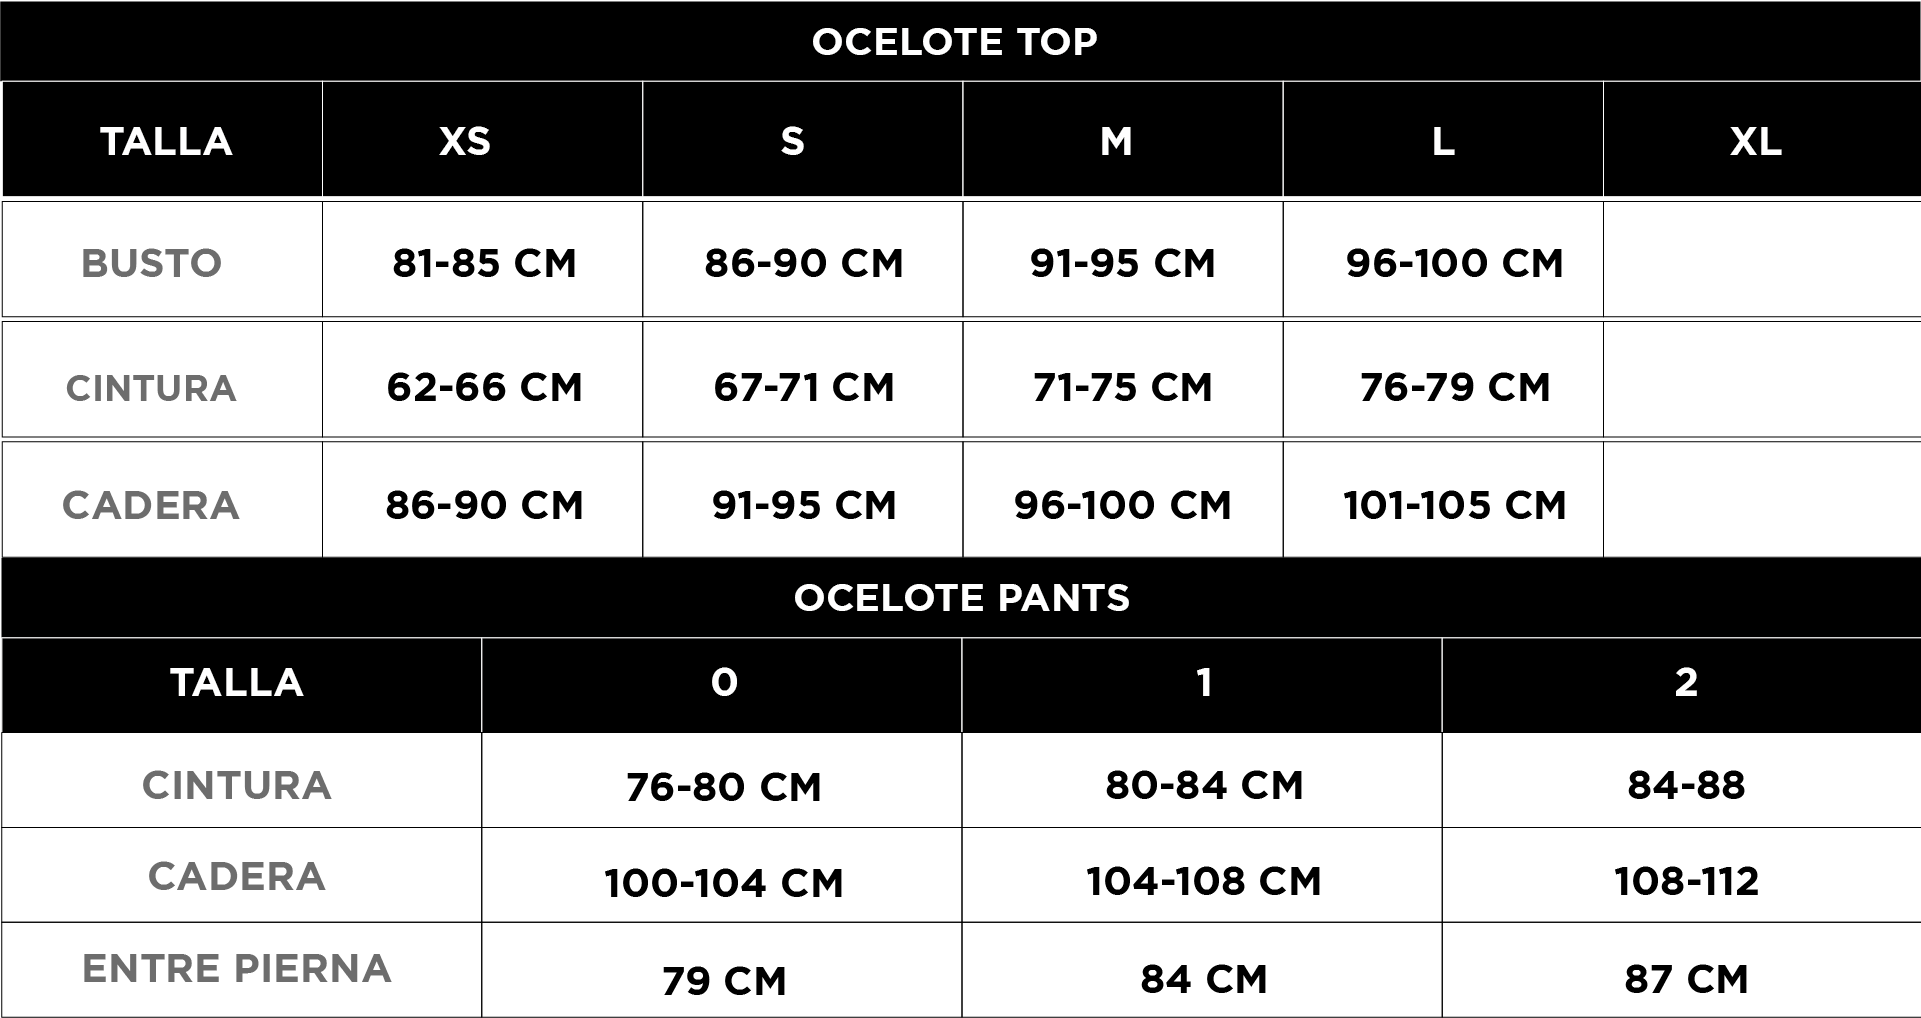
Task: Click the OCELOTE TOP title bar
Action: tap(954, 42)
